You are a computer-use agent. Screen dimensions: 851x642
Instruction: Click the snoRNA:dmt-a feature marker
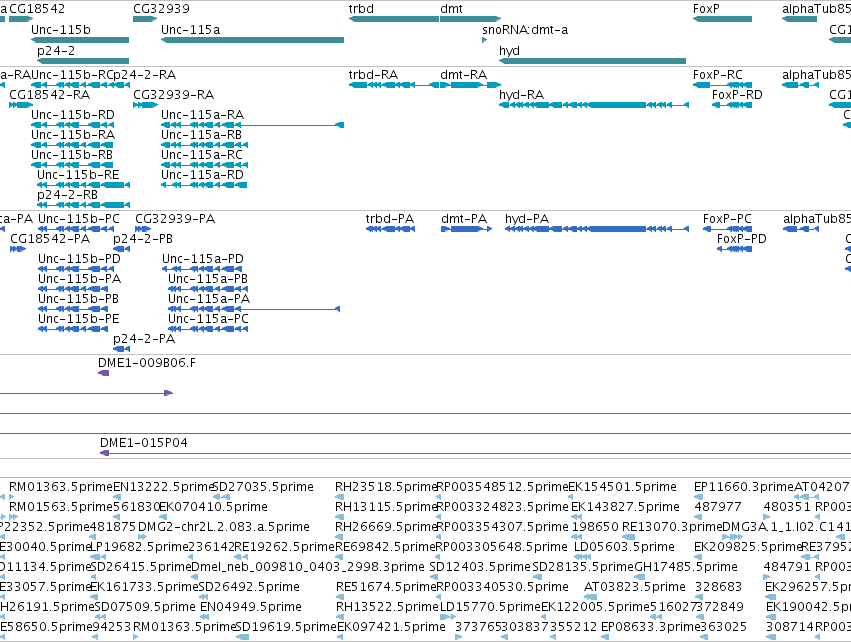[x=485, y=40]
